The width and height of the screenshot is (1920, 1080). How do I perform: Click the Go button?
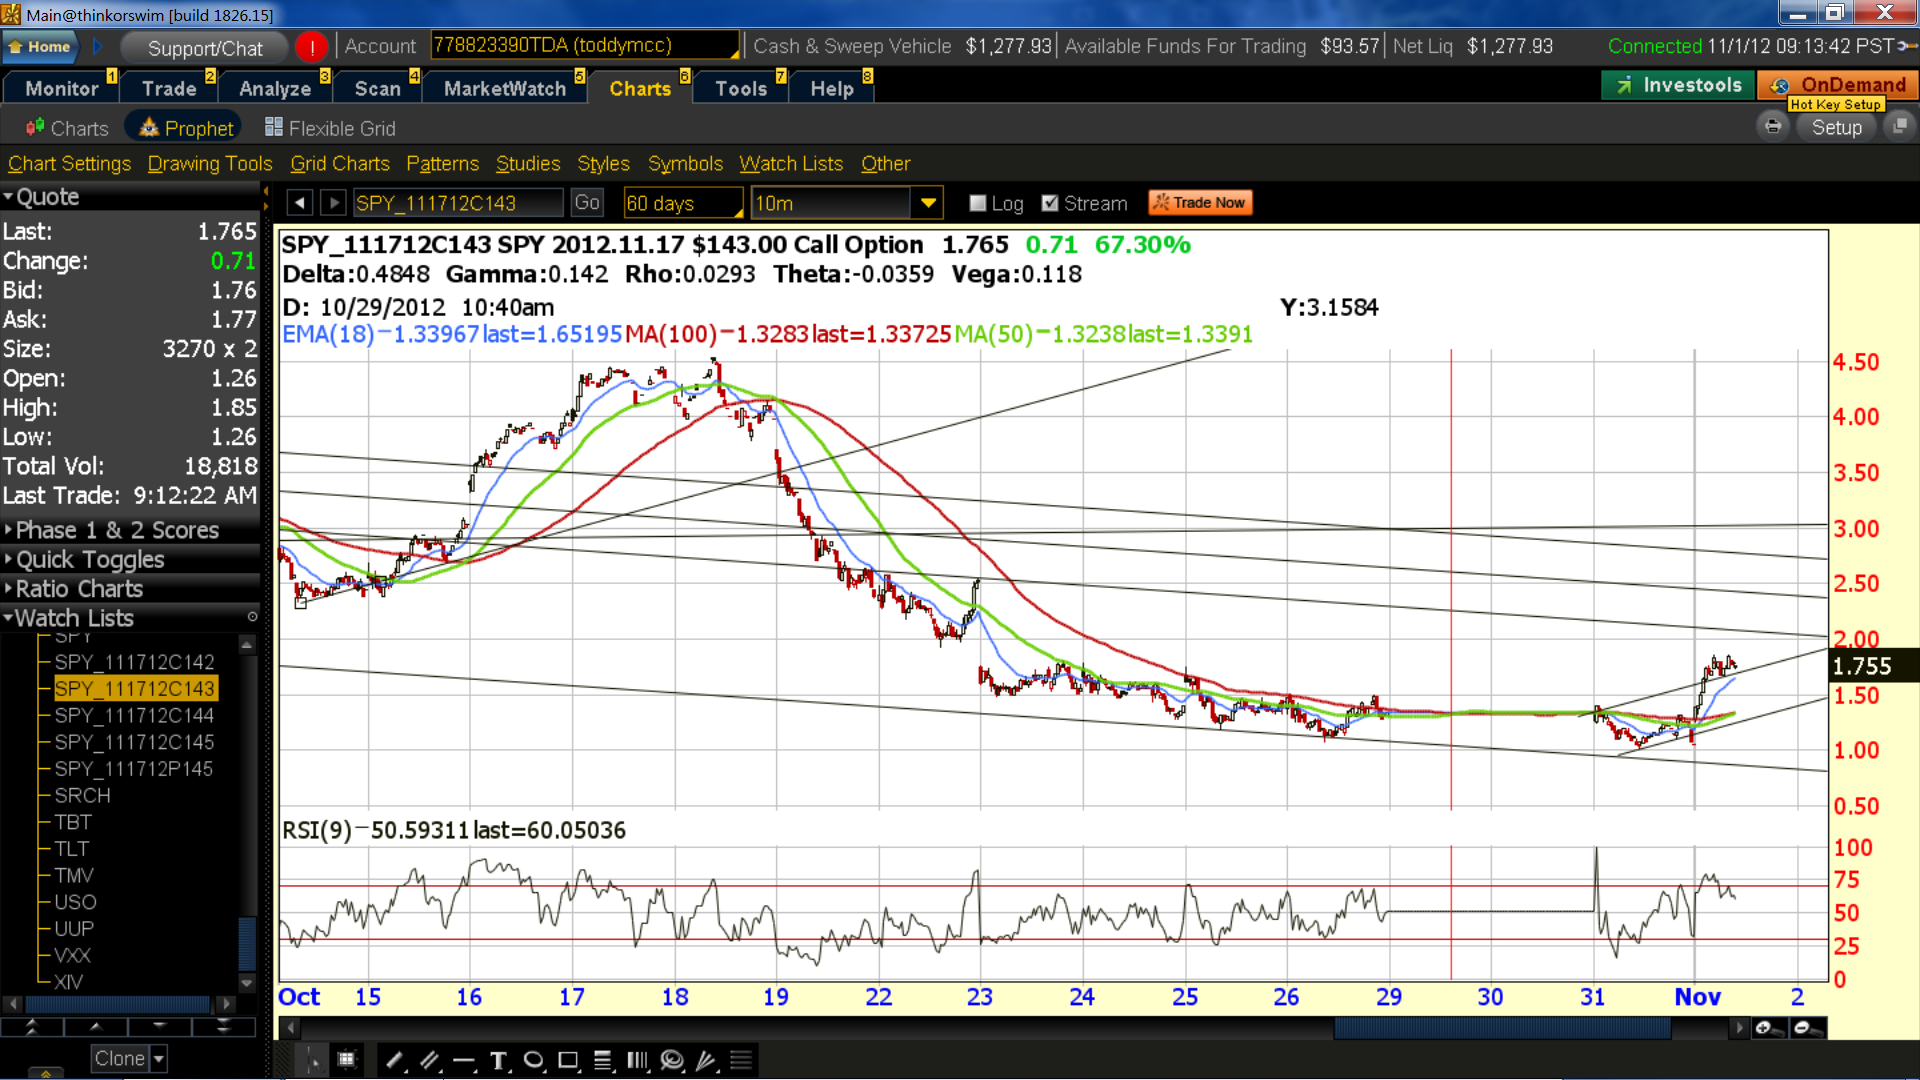point(587,203)
